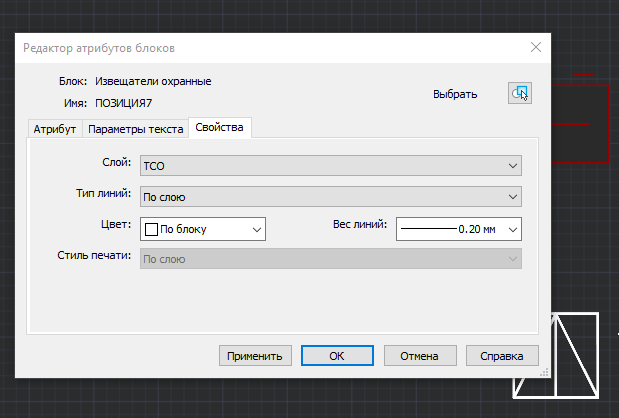This screenshot has width=619, height=418.
Task: Open the Слой dropdown showing ТСО
Action: (x=330, y=166)
